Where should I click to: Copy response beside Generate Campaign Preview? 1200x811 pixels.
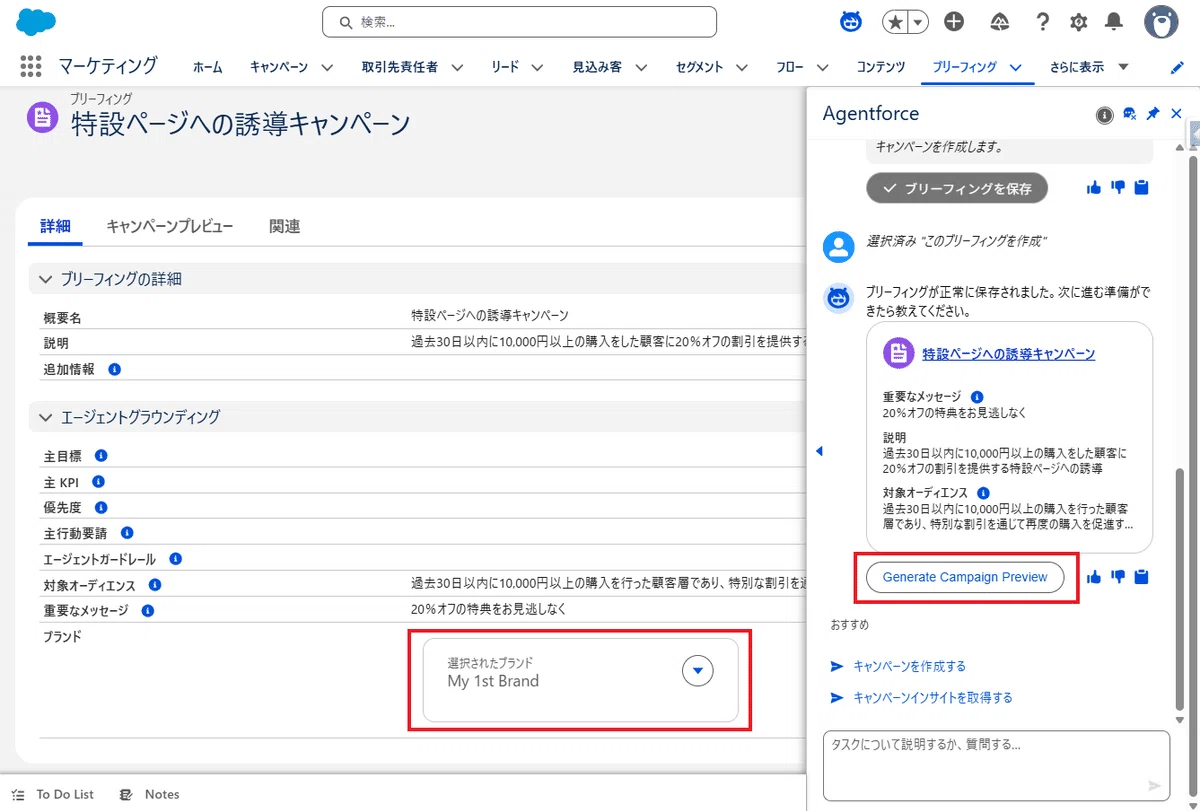1142,577
